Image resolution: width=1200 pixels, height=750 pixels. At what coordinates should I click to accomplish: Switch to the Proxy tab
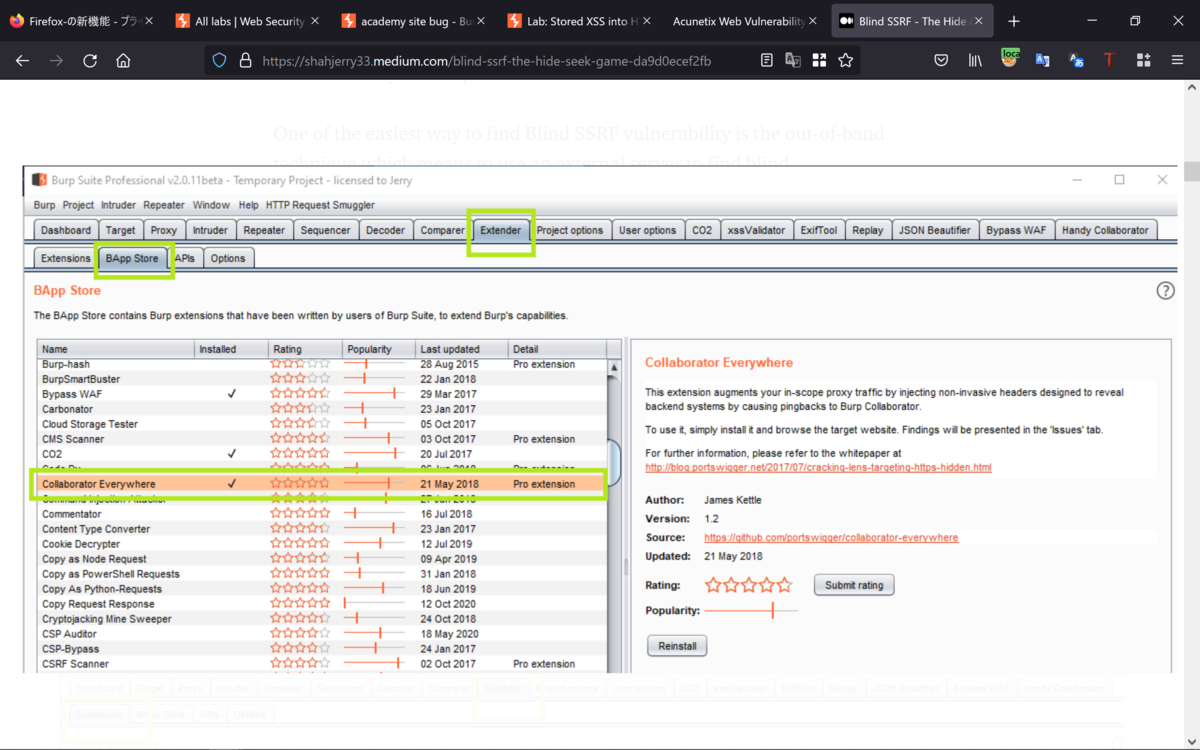click(x=164, y=230)
